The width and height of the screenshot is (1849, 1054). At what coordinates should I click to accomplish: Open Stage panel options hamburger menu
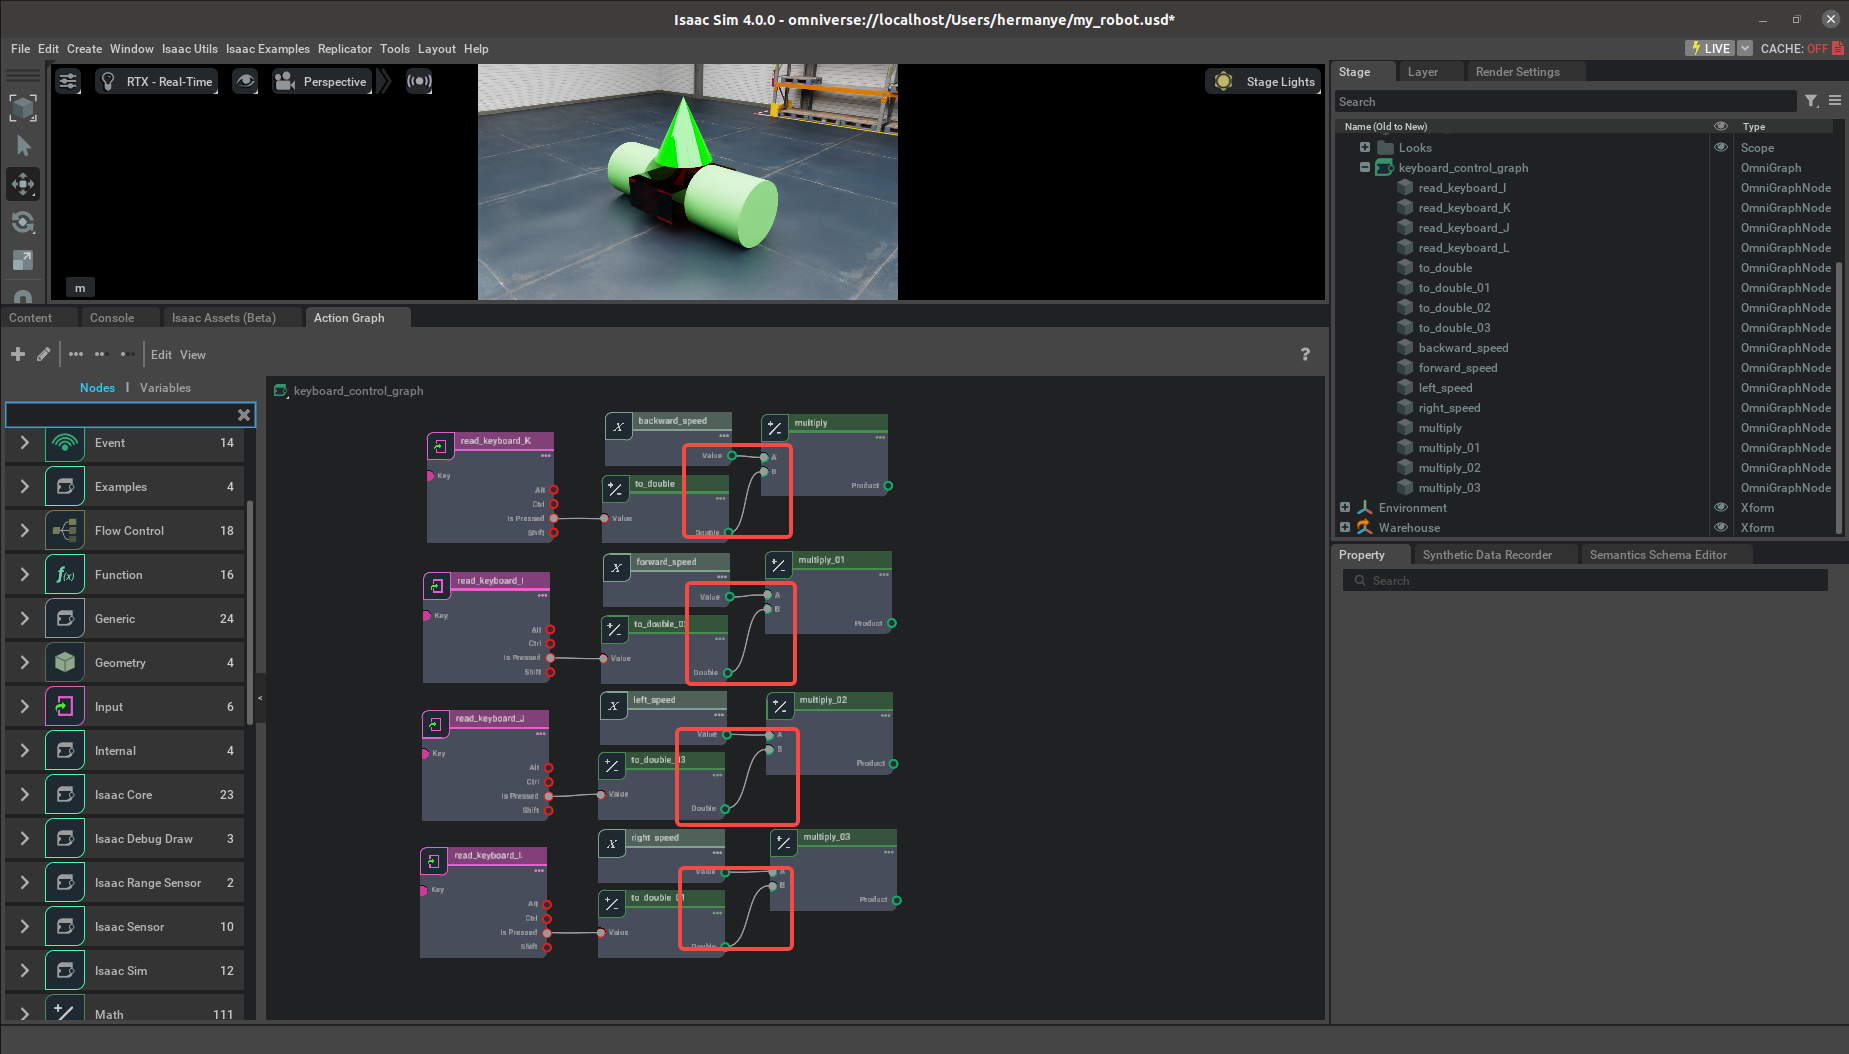1835,101
